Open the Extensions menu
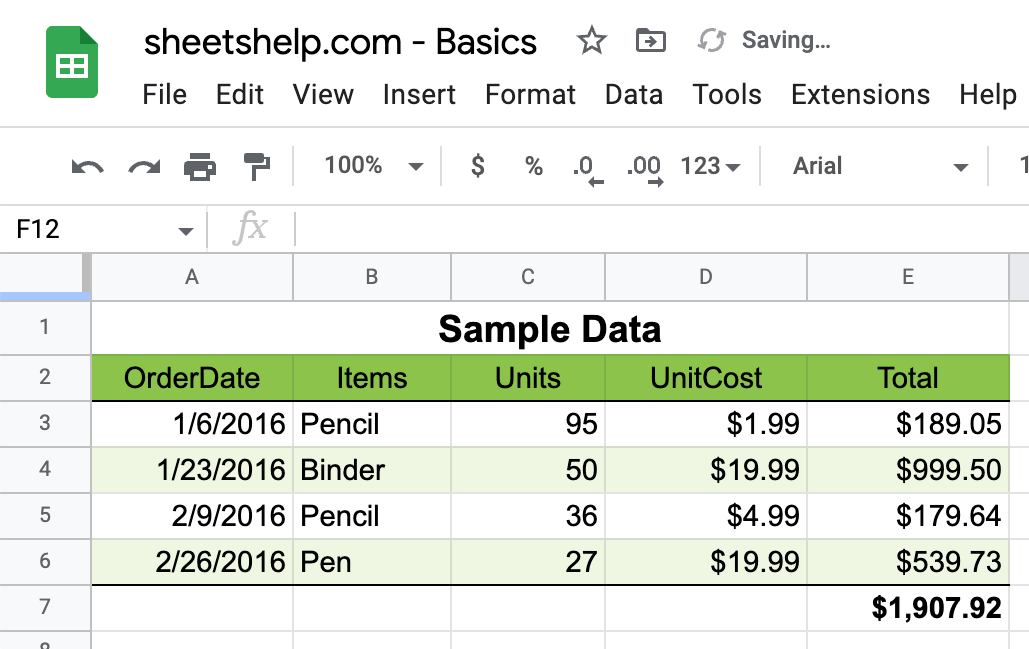This screenshot has height=649, width=1029. point(860,95)
